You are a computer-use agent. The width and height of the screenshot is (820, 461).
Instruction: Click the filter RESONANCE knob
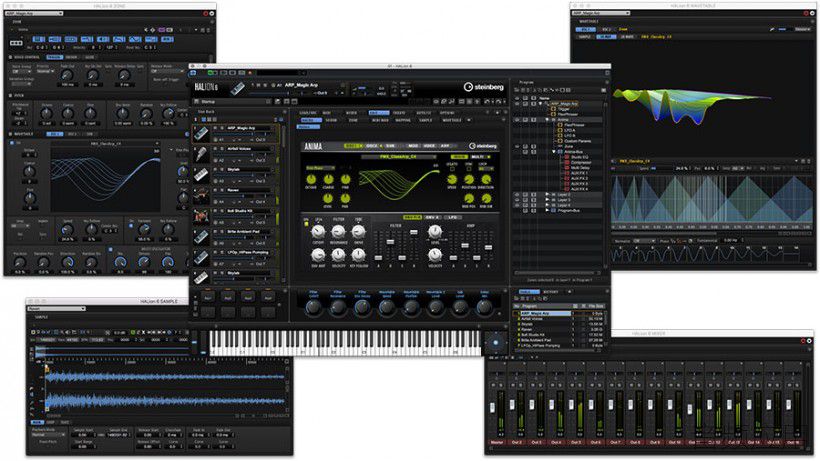tap(338, 231)
